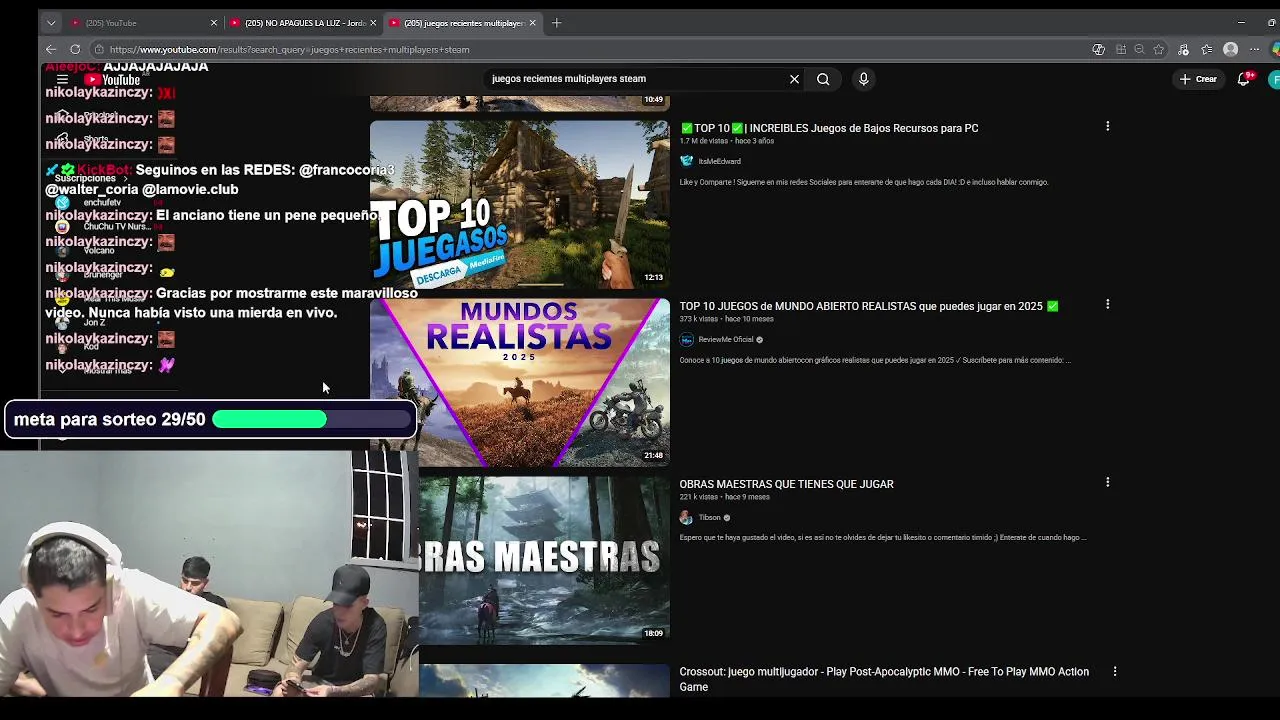Open YouTube notifications bell
Viewport: 1280px width, 720px height.
tap(1244, 79)
